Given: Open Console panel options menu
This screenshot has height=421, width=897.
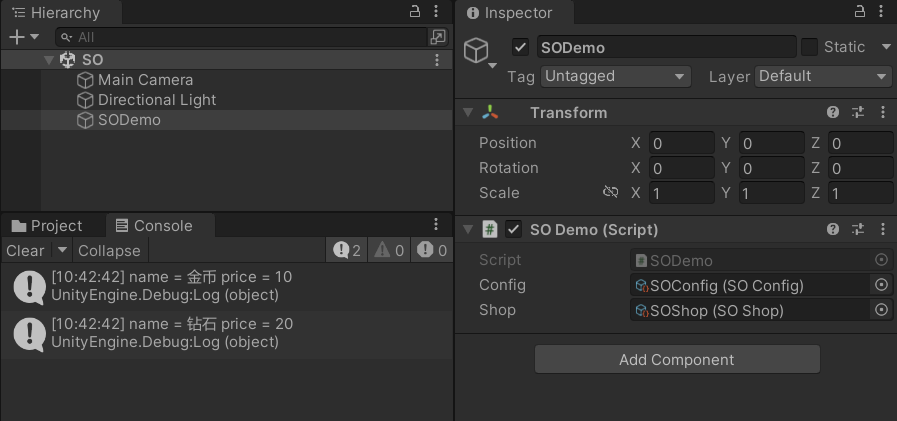Looking at the screenshot, I should 436,224.
